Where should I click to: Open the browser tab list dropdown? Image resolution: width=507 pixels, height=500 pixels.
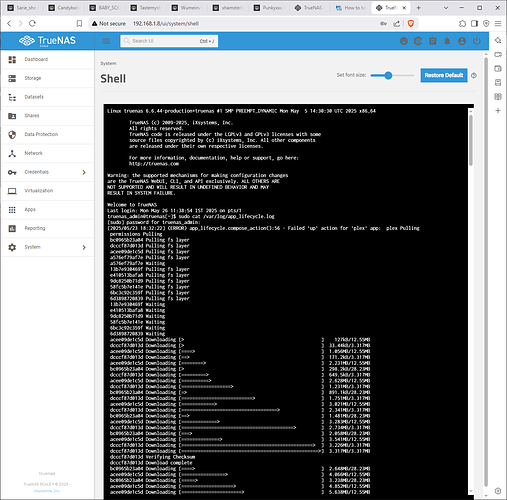(x=446, y=8)
